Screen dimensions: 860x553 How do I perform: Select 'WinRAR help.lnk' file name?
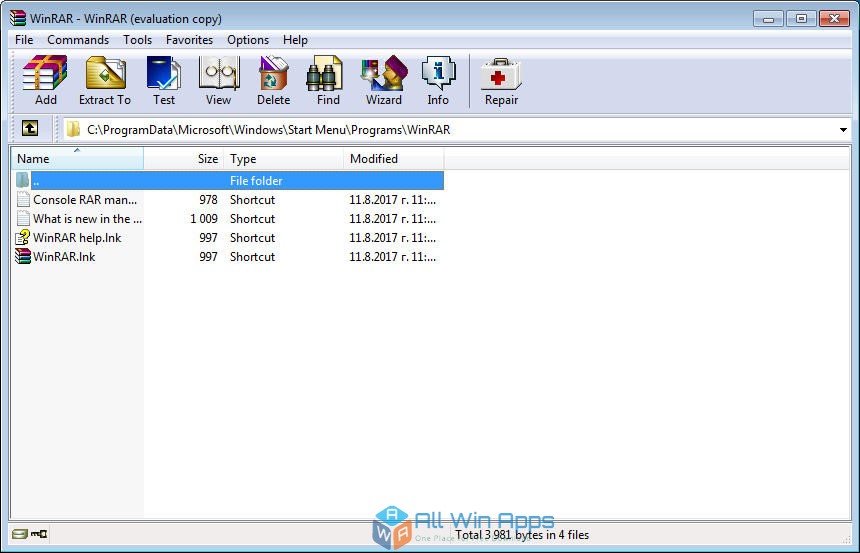pyautogui.click(x=77, y=238)
